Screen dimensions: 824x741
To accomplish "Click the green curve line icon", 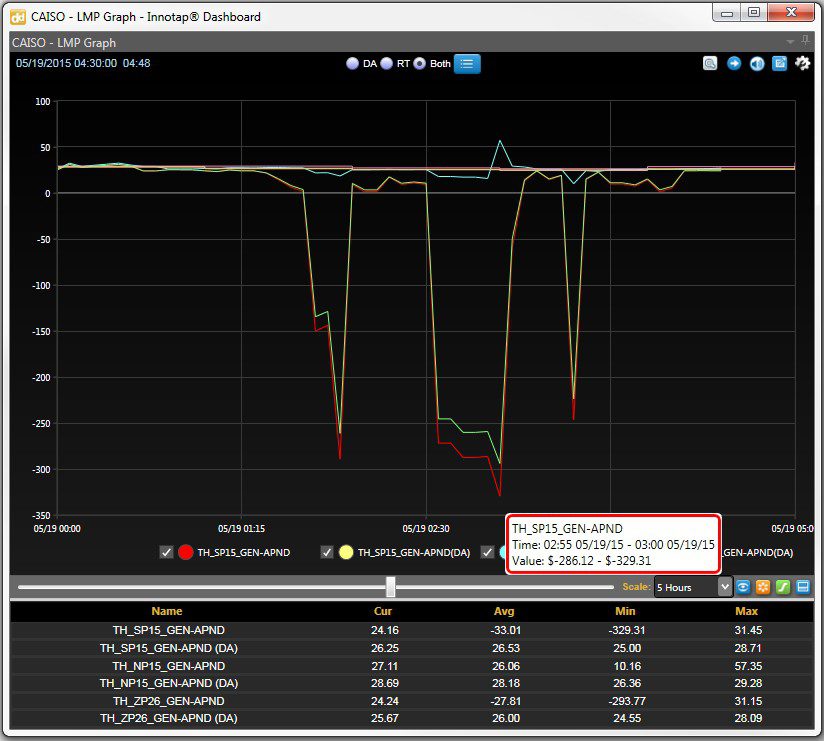I will click(783, 586).
